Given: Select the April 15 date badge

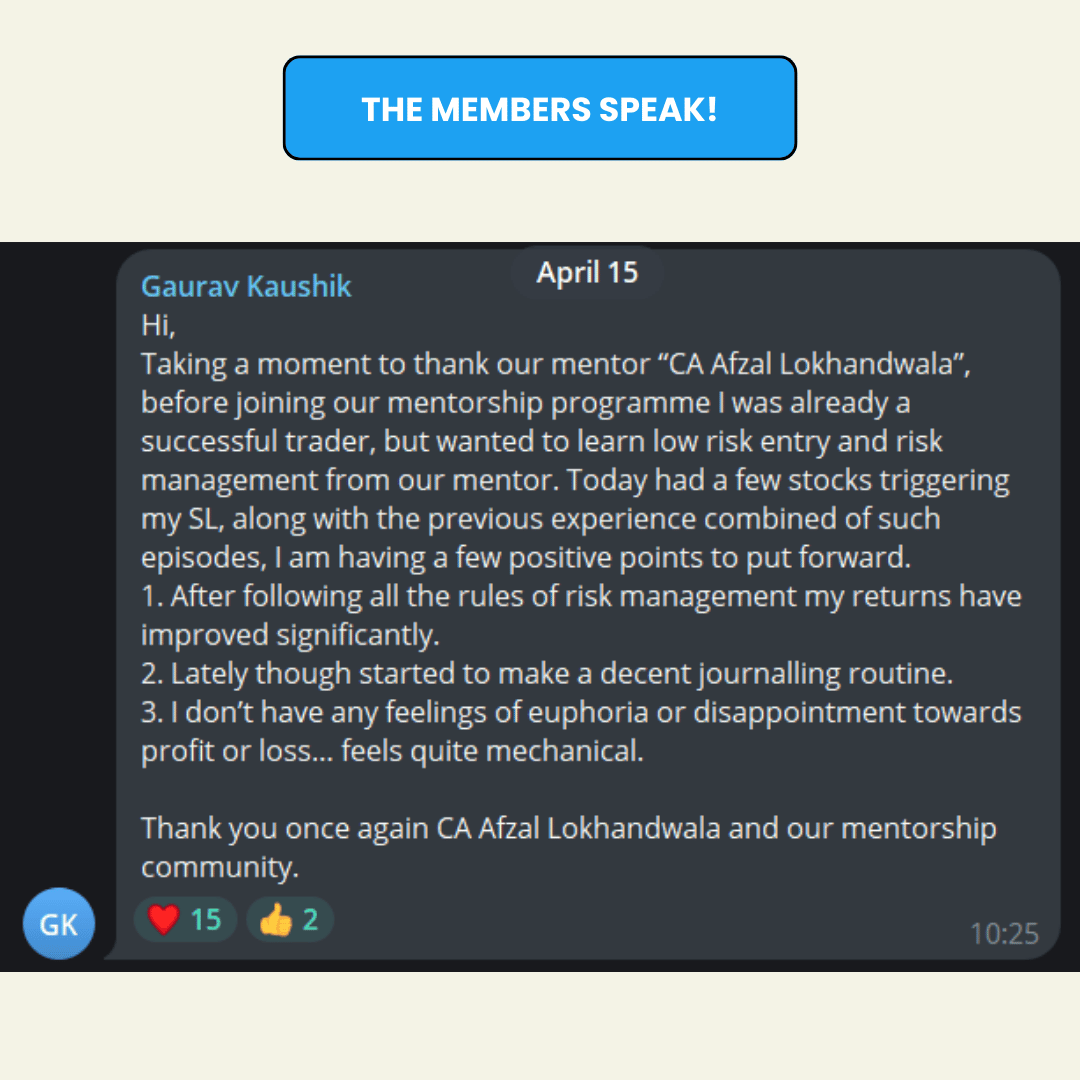Looking at the screenshot, I should (x=587, y=273).
